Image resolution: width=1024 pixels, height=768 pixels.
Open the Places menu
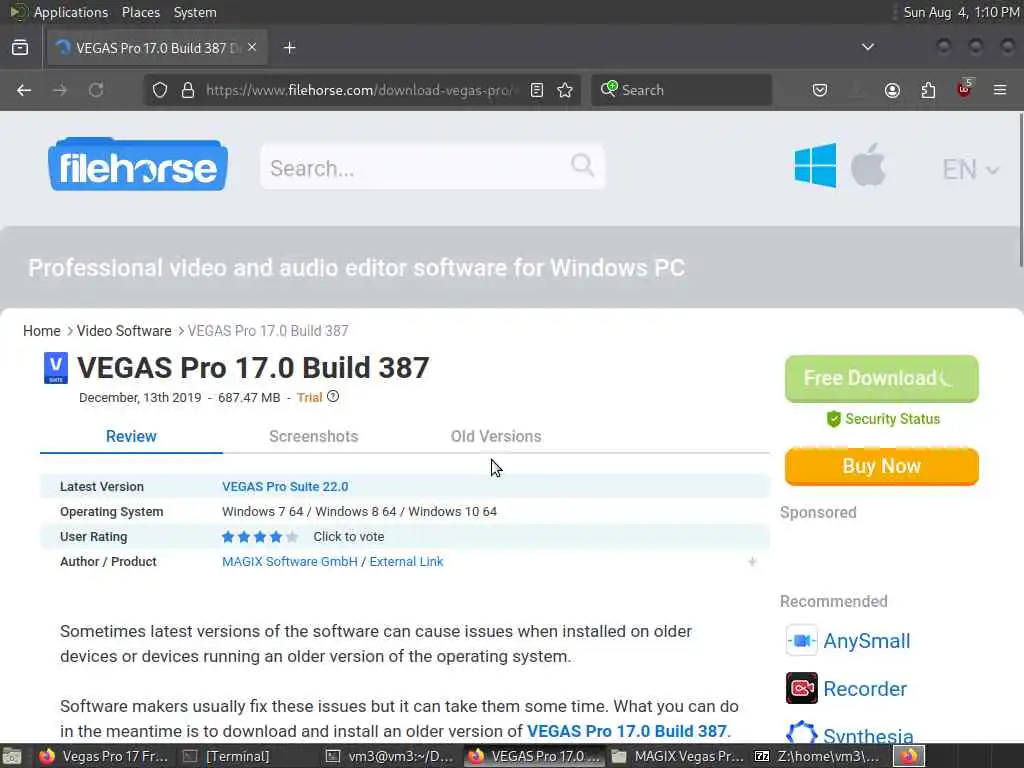(140, 12)
